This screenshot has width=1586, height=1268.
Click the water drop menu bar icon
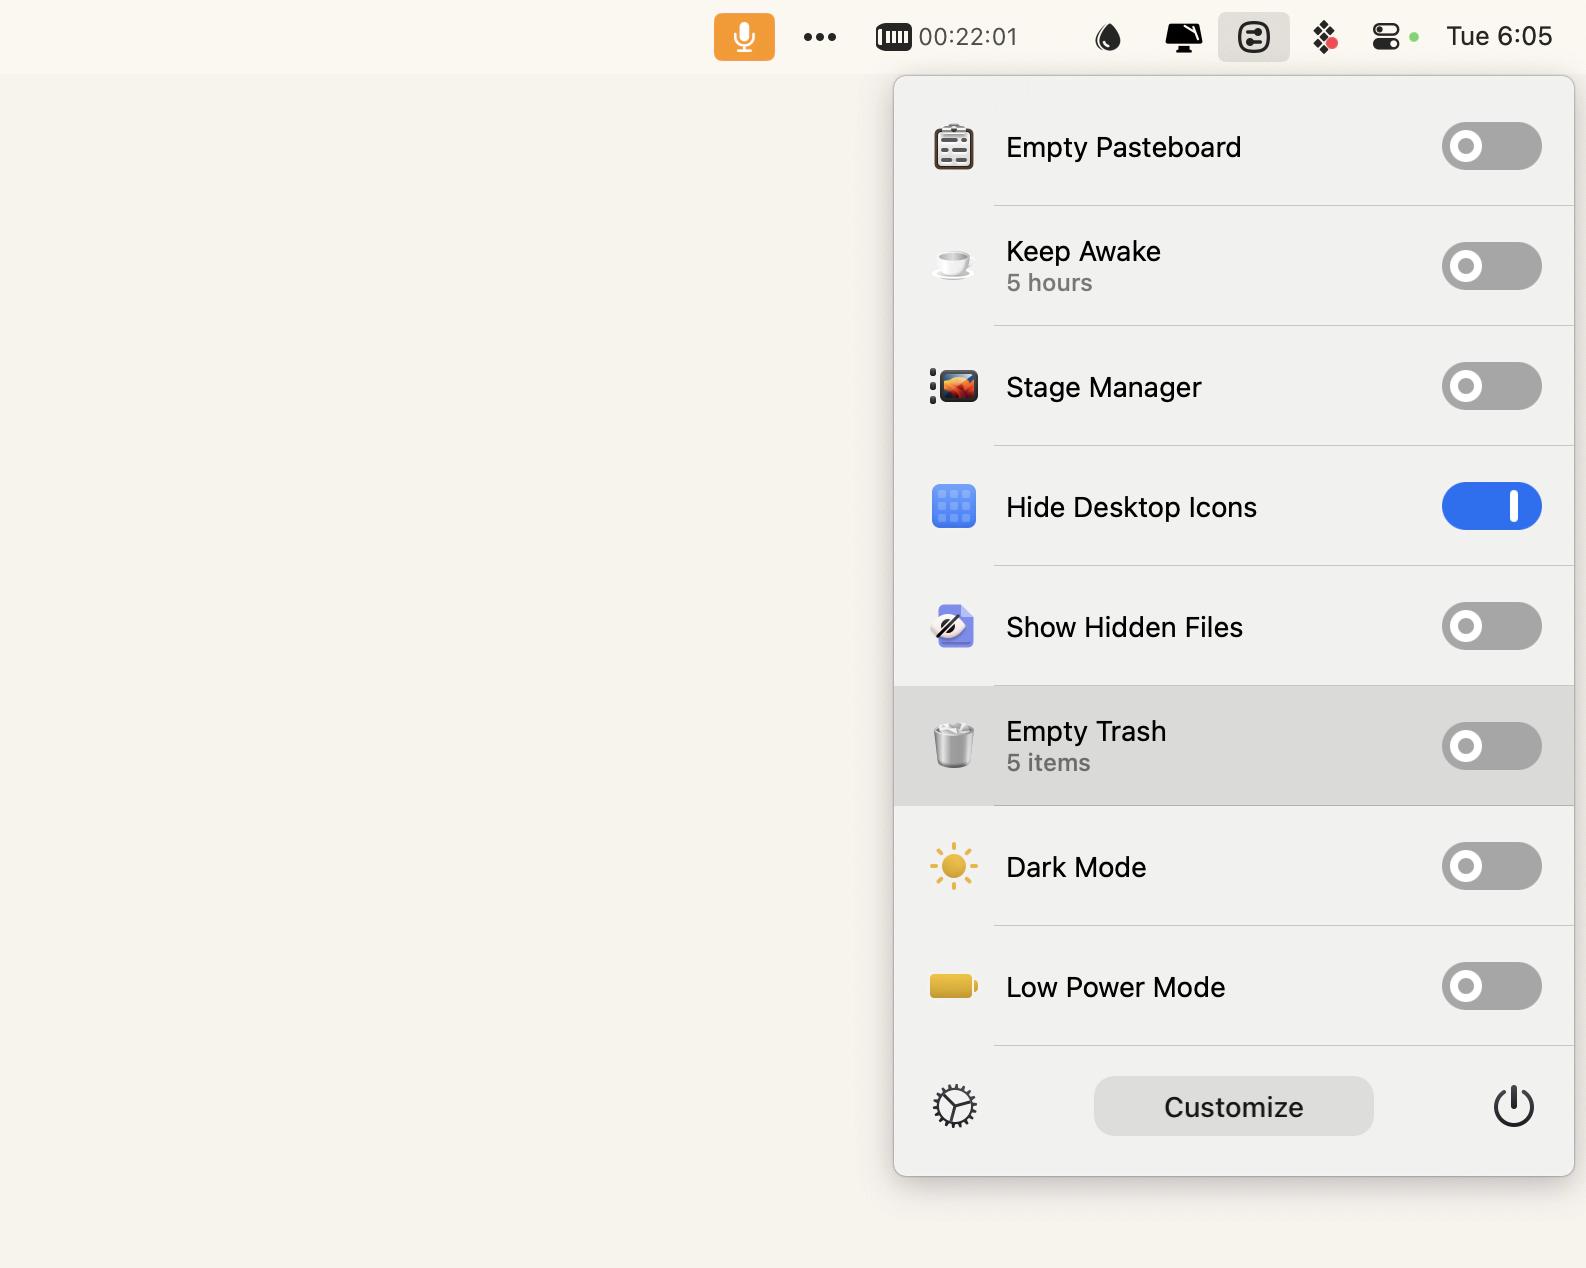click(x=1108, y=37)
